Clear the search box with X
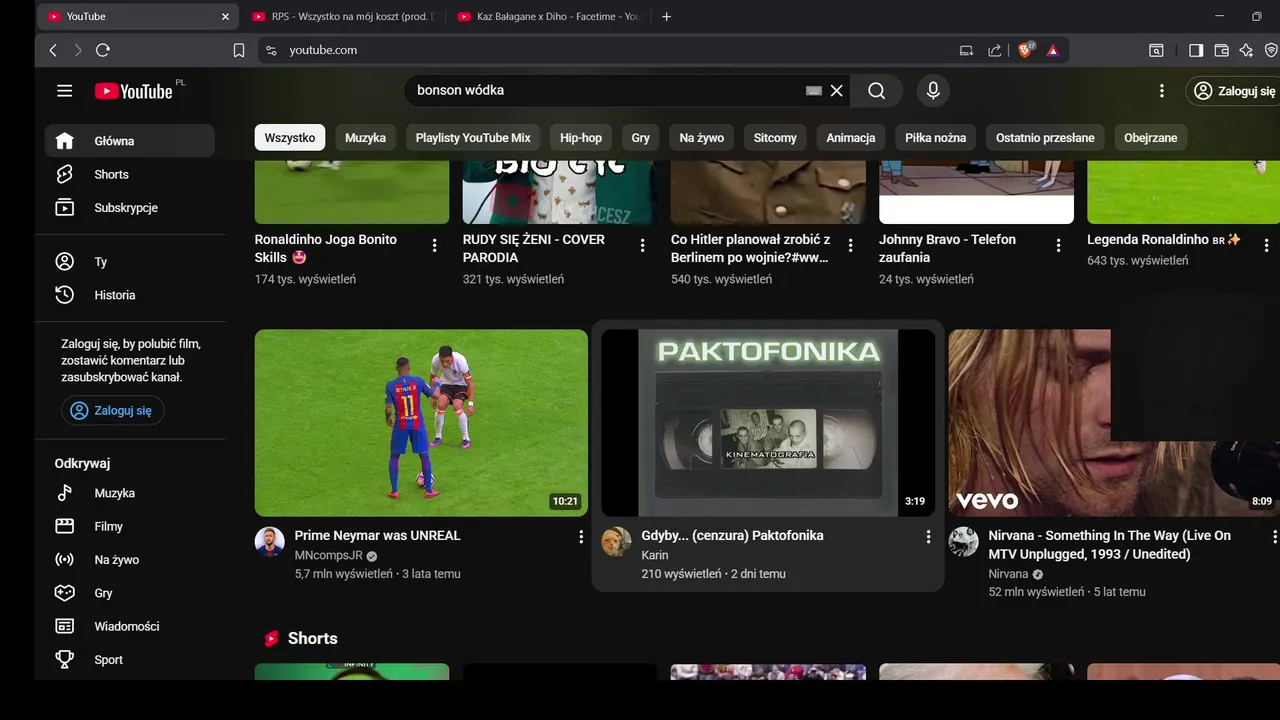Image resolution: width=1280 pixels, height=720 pixels. pos(837,91)
